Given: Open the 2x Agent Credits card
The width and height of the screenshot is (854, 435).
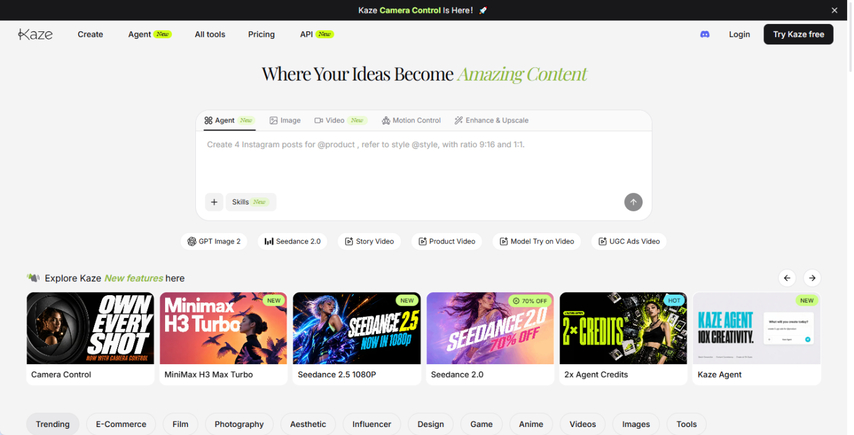Looking at the screenshot, I should [x=623, y=339].
